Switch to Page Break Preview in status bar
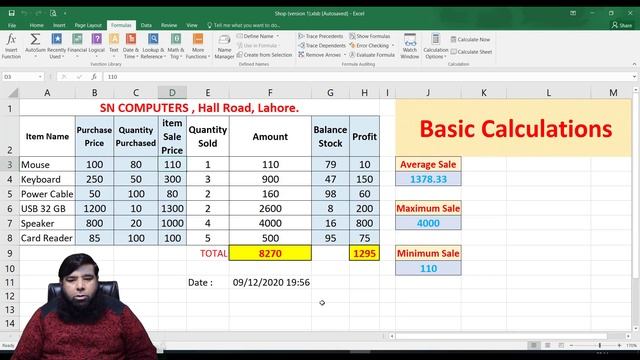Image resolution: width=640 pixels, height=360 pixels. 561,346
